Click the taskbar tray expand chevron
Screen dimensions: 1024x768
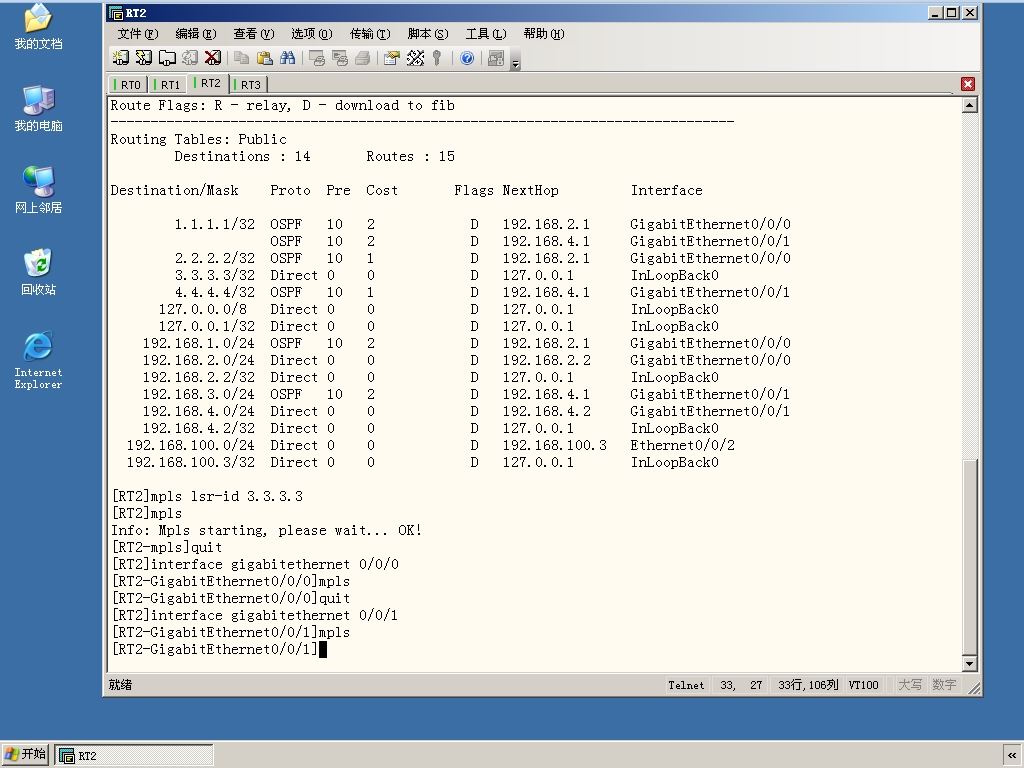pos(1012,756)
